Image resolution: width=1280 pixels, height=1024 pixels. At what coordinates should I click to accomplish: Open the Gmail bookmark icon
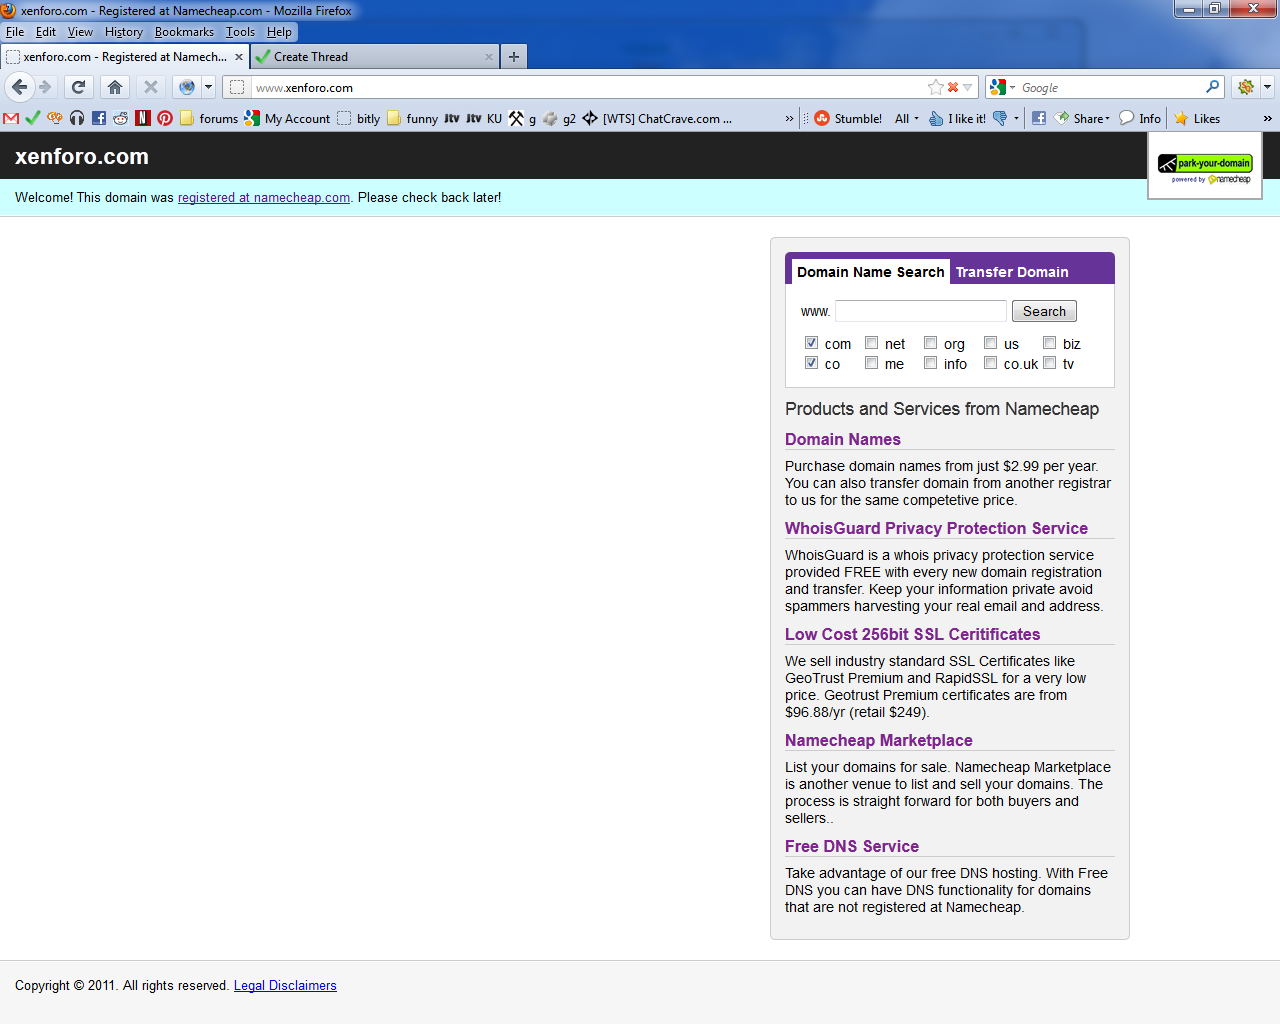[12, 118]
